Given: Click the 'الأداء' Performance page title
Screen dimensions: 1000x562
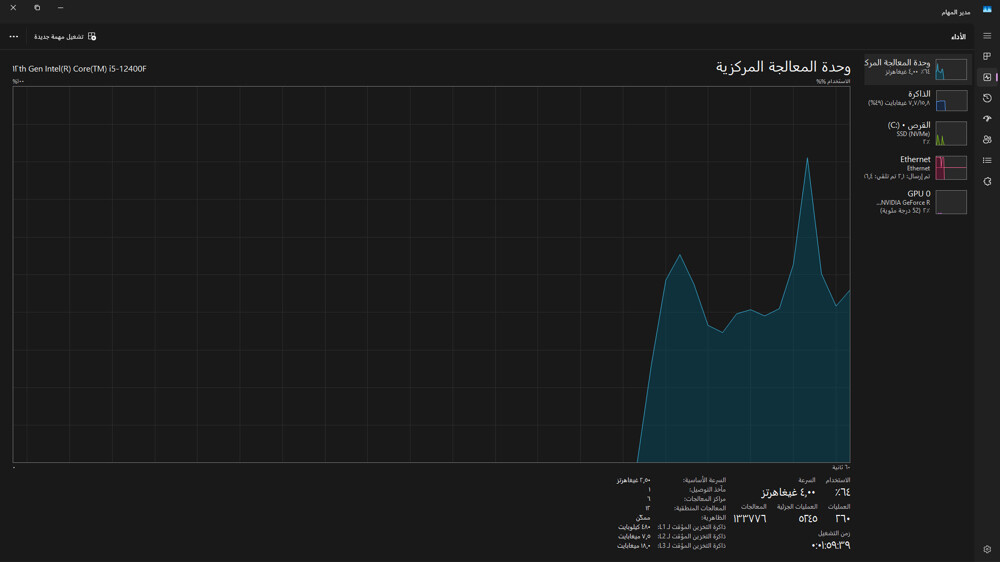Looking at the screenshot, I should point(958,37).
